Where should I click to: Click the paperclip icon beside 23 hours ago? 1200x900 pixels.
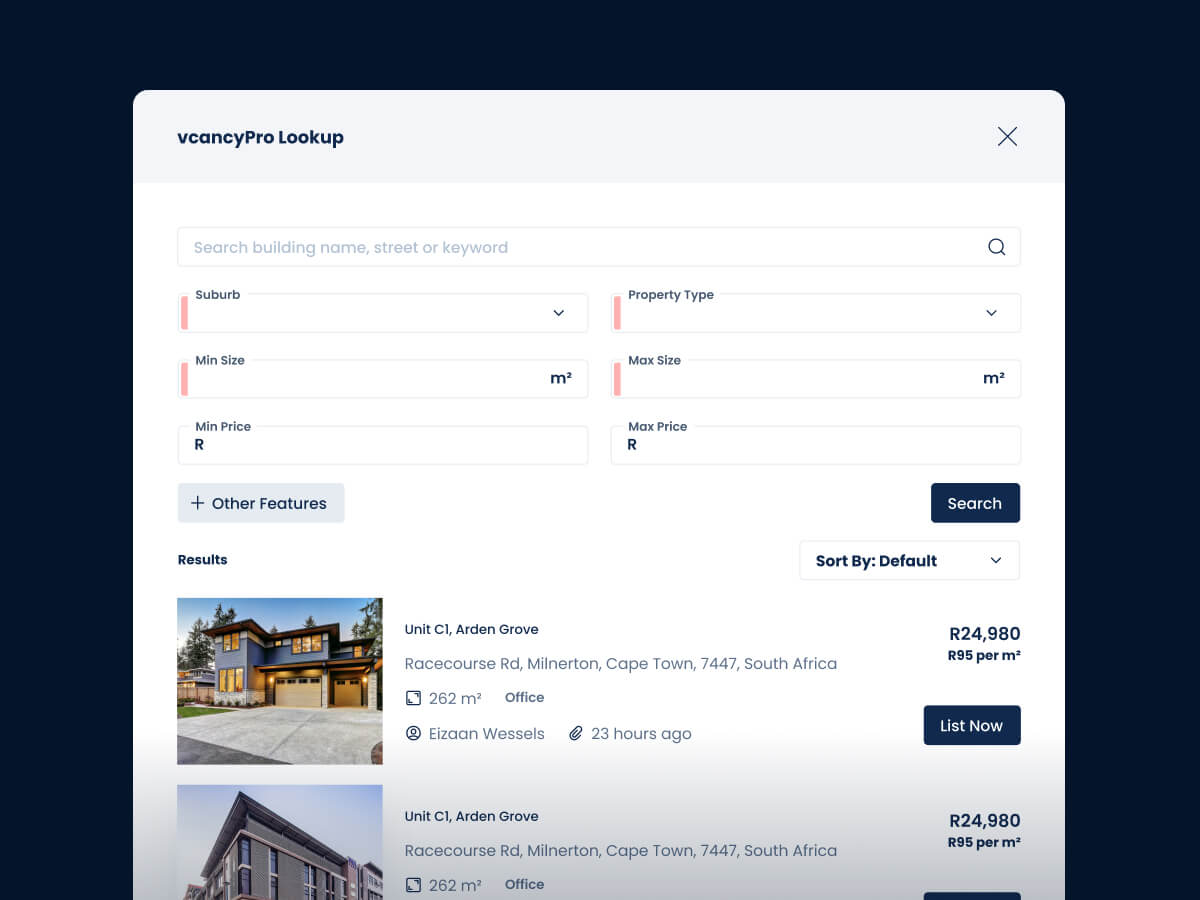tap(576, 734)
